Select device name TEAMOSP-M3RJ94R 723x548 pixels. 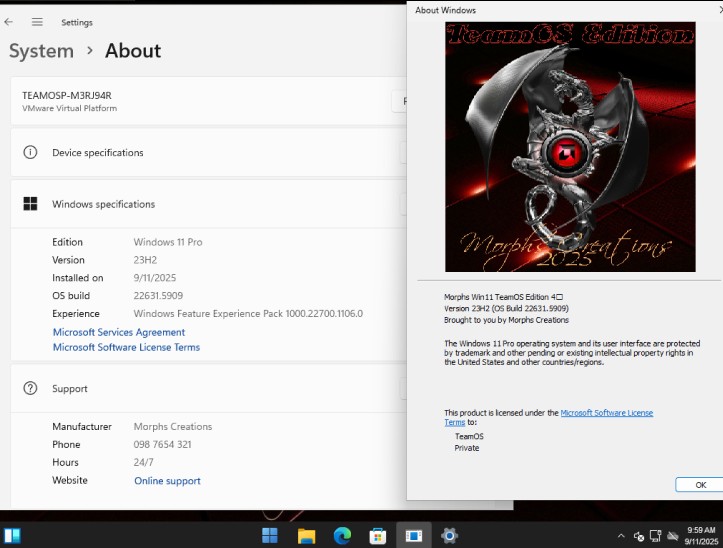coord(67,95)
